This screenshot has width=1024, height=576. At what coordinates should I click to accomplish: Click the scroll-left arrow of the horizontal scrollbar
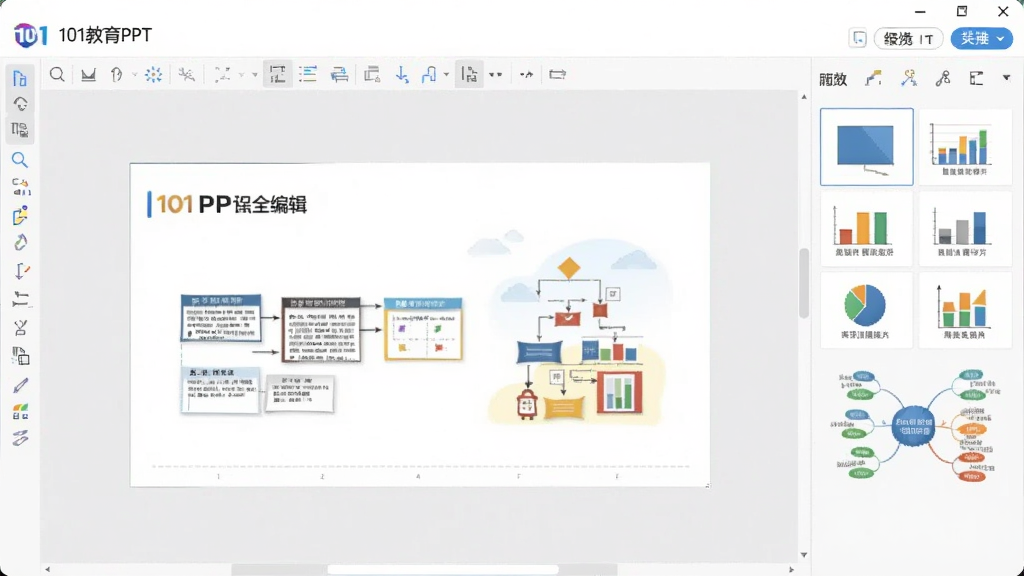pos(48,569)
